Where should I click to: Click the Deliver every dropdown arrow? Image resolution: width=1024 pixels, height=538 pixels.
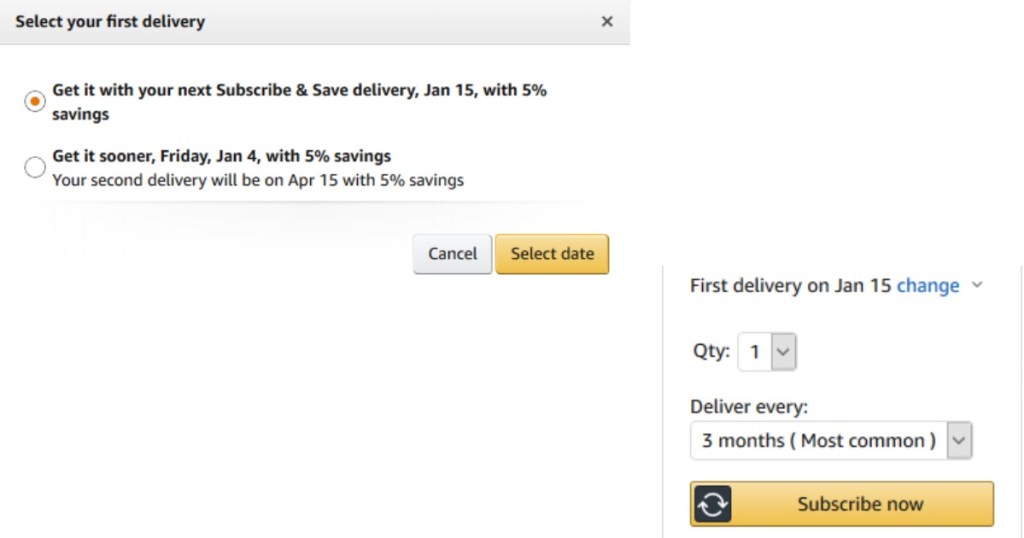point(959,441)
